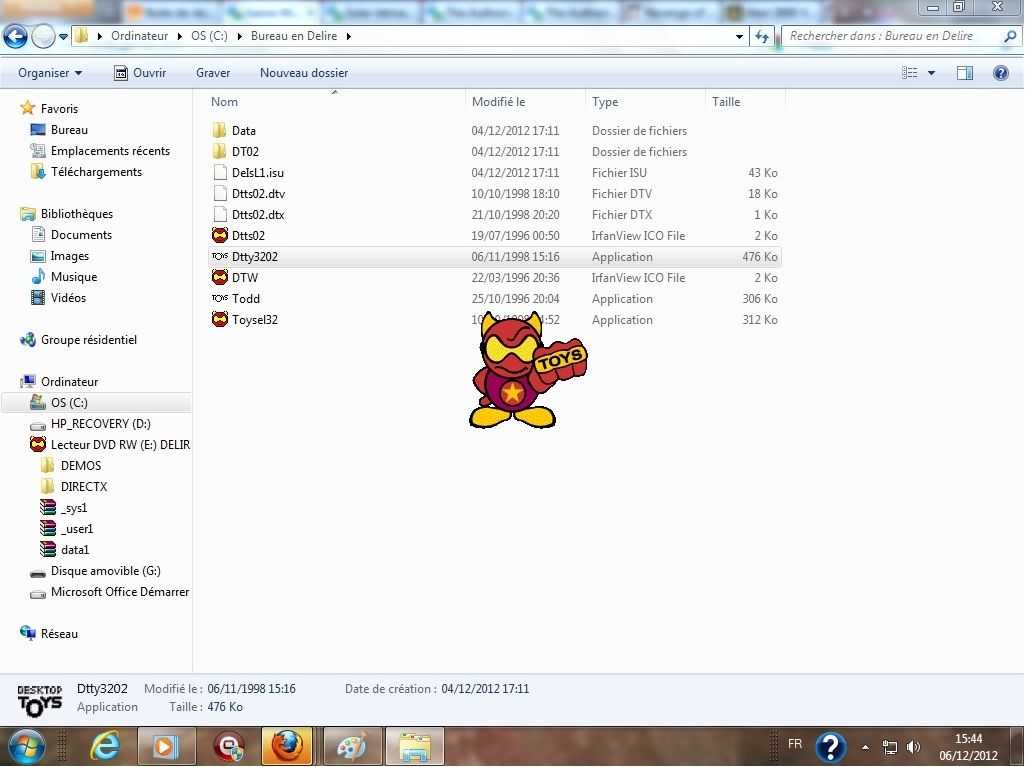Open the help question mark icon
Viewport: 1028px width, 767px height.
[x=1000, y=73]
